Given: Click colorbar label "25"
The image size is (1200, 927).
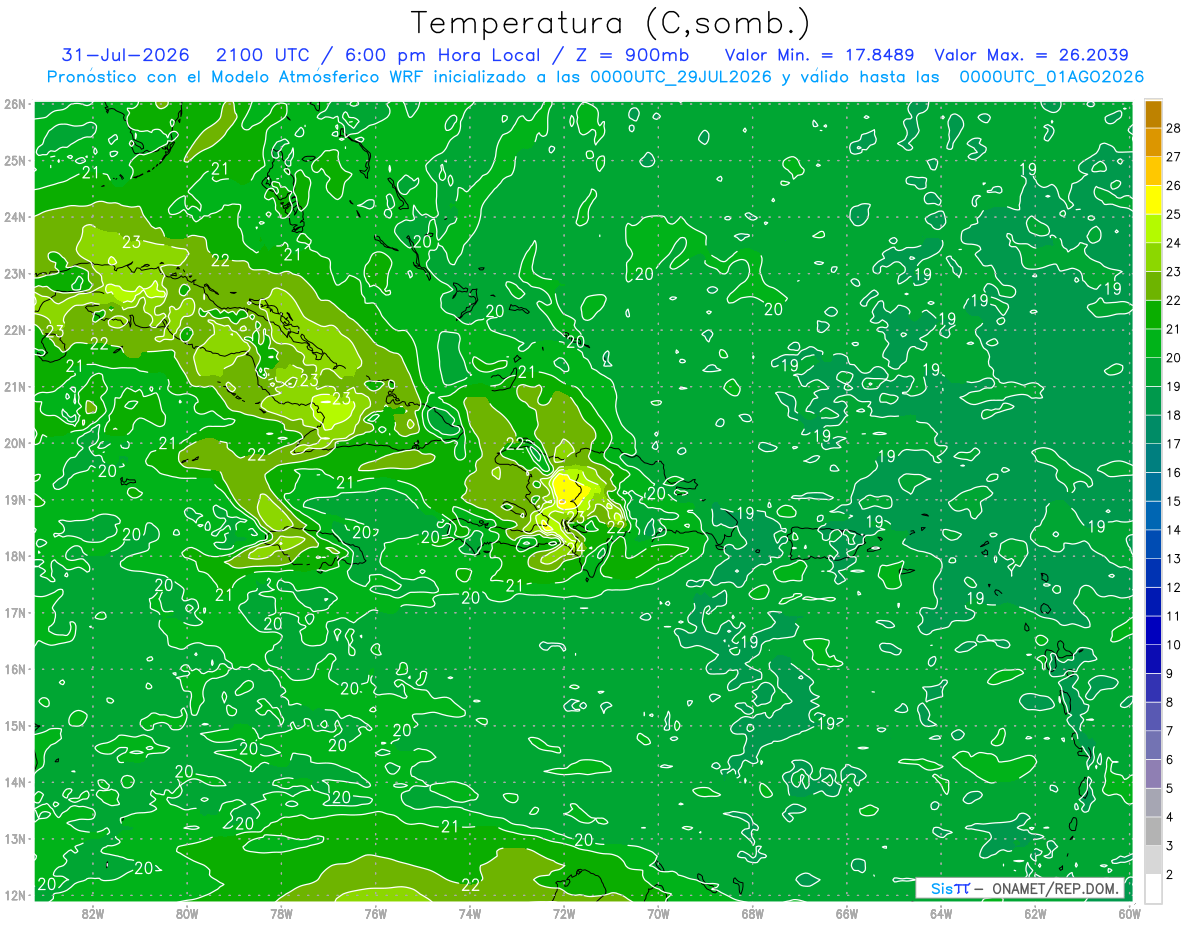Looking at the screenshot, I should [x=1173, y=214].
